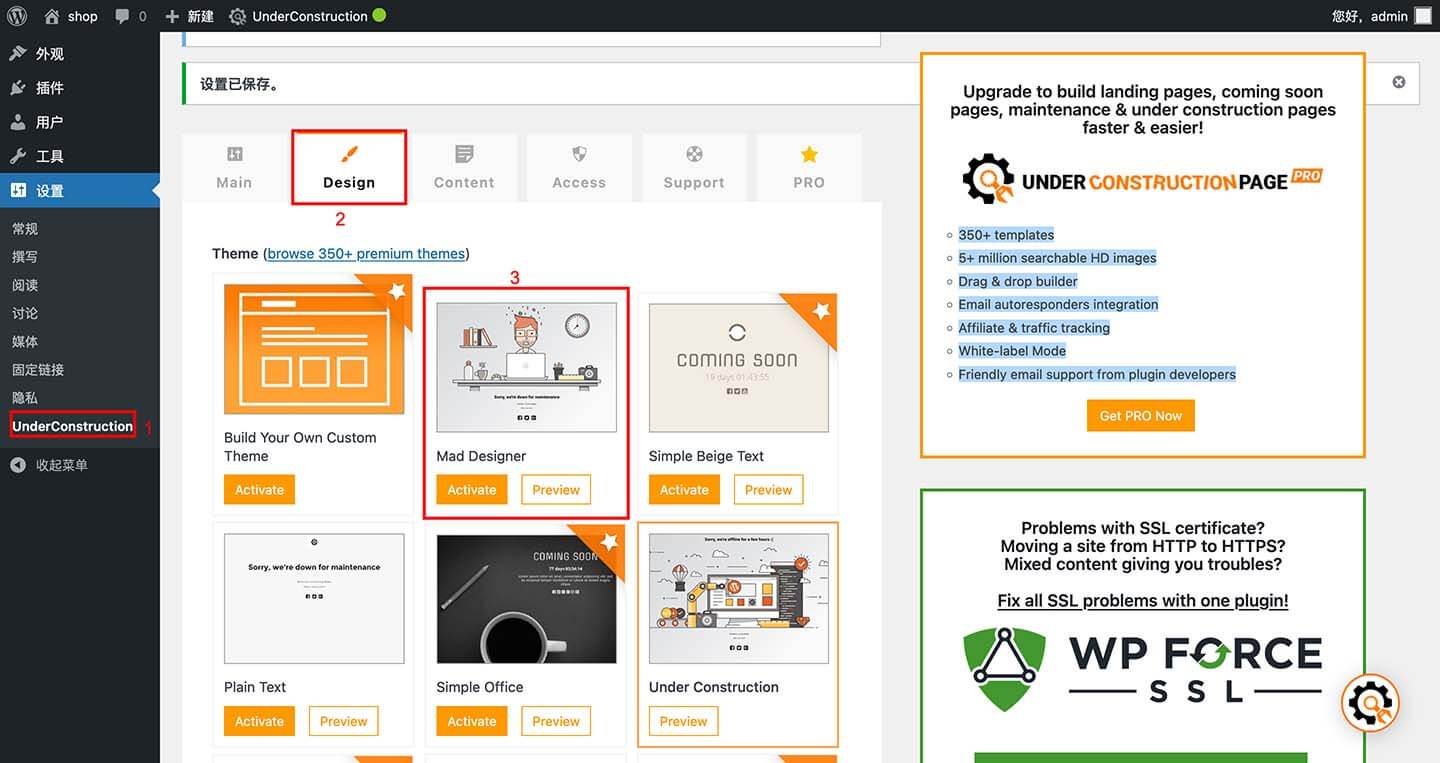Open UnderConstruction settings submenu
This screenshot has width=1440, height=763.
tap(72, 426)
